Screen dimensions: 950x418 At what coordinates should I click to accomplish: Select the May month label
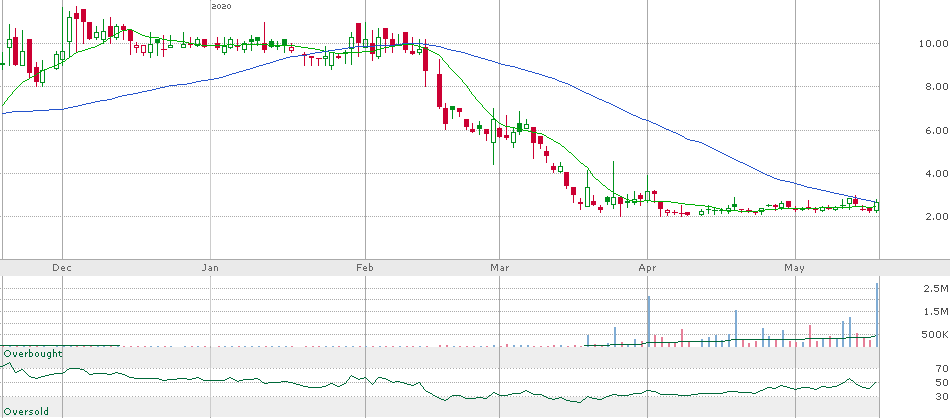point(794,268)
